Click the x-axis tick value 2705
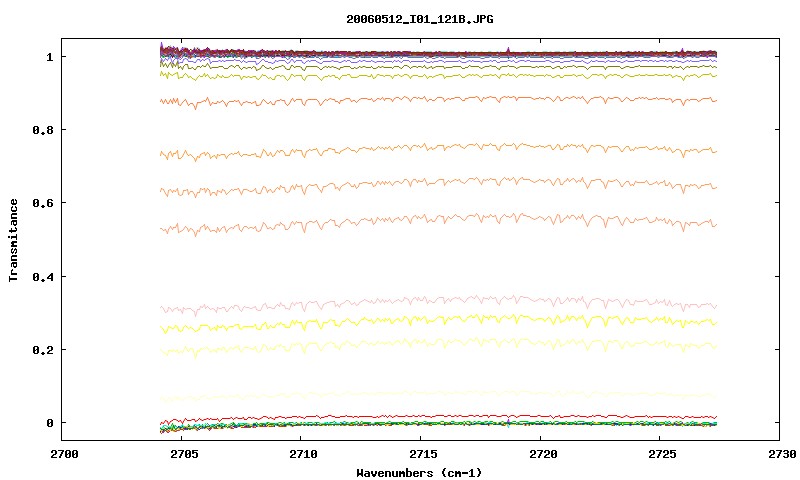Screen dimensions: 800x480 click(182, 454)
